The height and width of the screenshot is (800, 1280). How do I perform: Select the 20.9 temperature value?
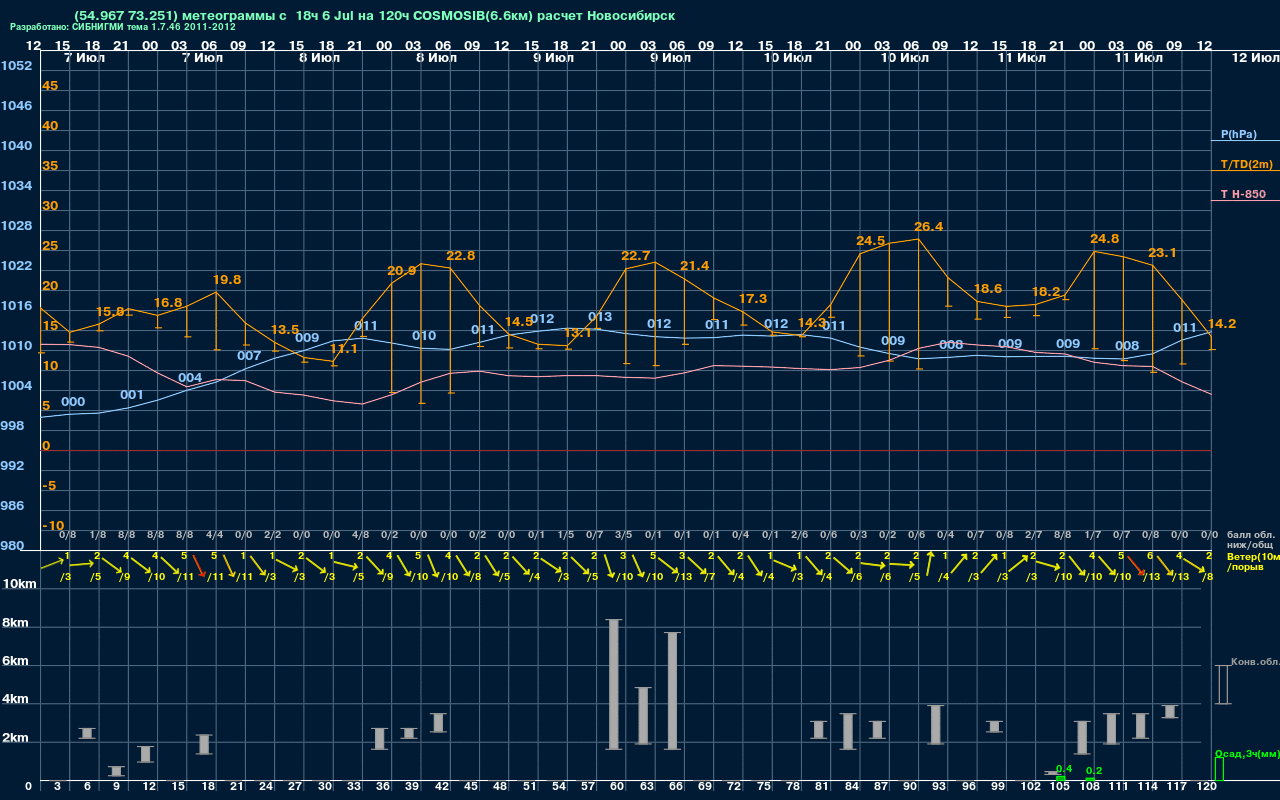pos(402,271)
